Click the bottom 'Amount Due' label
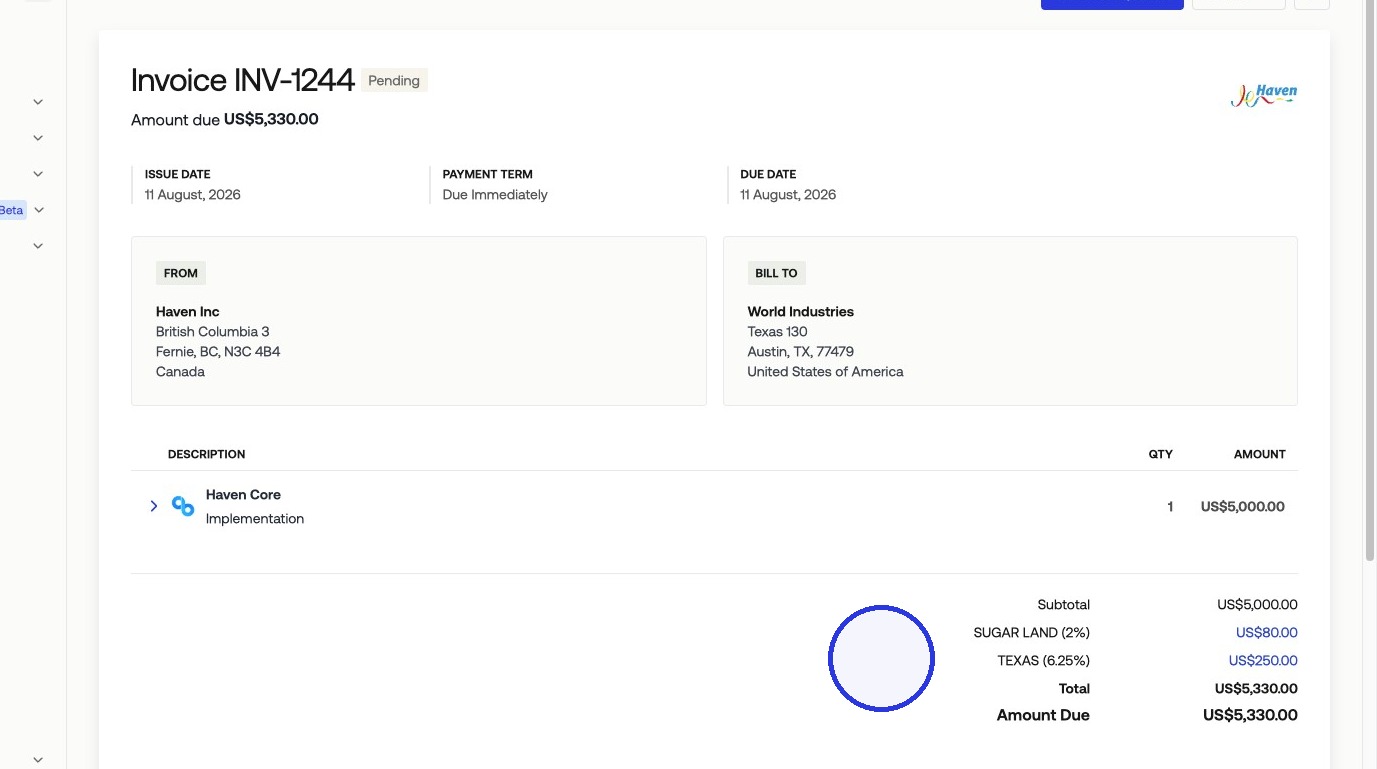The image size is (1377, 769). point(1043,715)
